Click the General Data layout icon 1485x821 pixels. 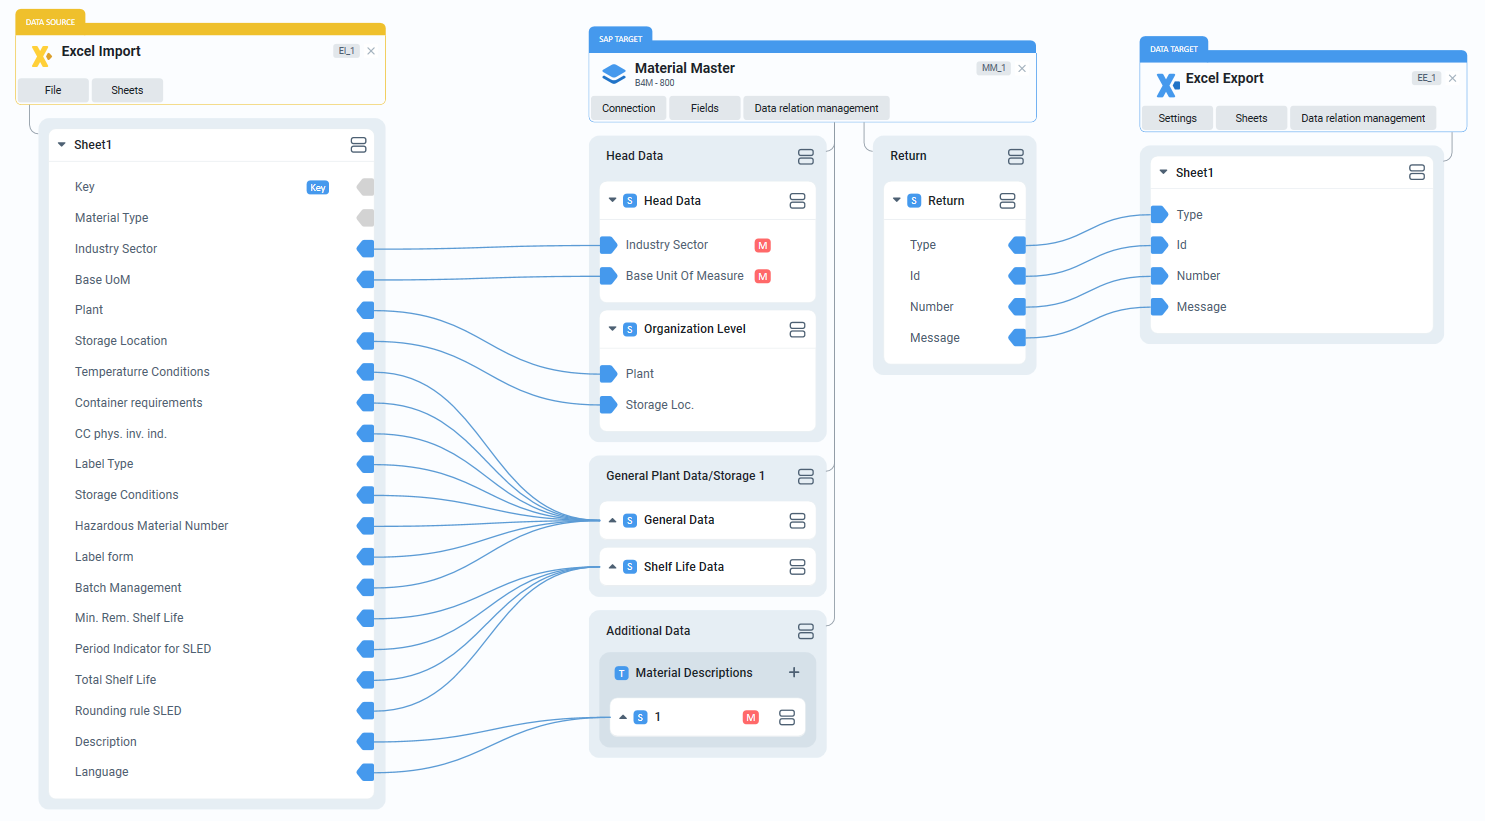(797, 520)
